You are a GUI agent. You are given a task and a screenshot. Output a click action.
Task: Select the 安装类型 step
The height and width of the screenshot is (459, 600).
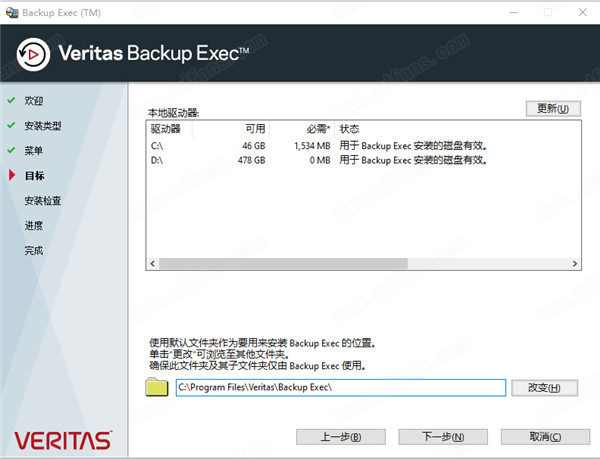[43, 125]
